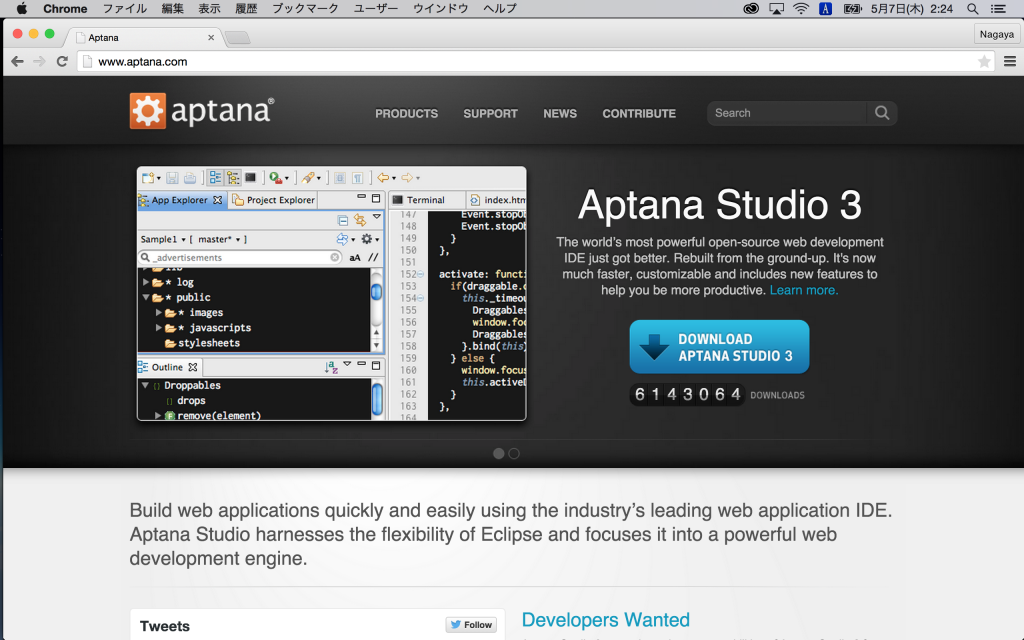
Task: Reload the aptana.com page
Action: pyautogui.click(x=62, y=61)
